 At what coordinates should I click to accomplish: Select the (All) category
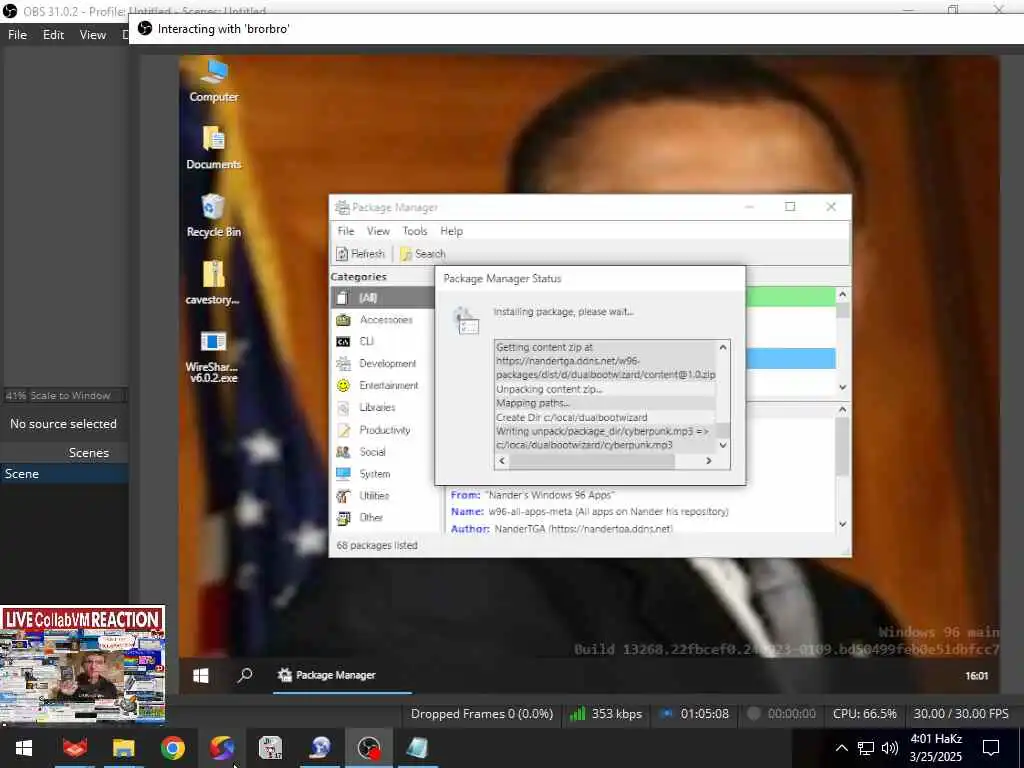point(383,298)
